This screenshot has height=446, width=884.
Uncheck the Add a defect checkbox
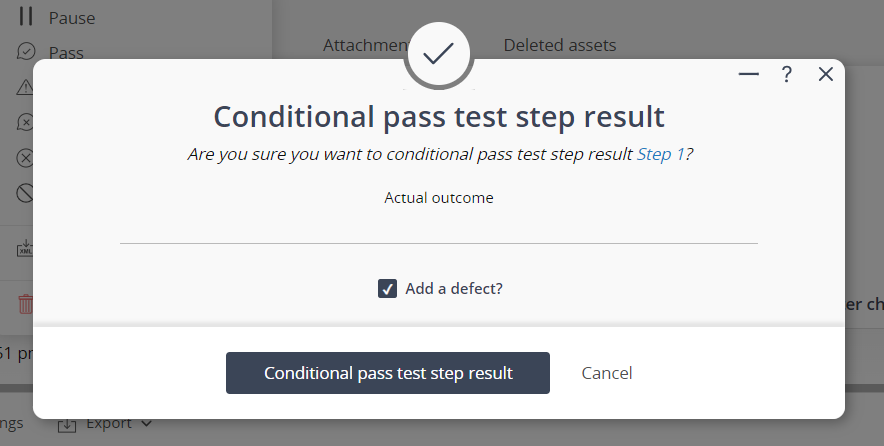tap(387, 289)
